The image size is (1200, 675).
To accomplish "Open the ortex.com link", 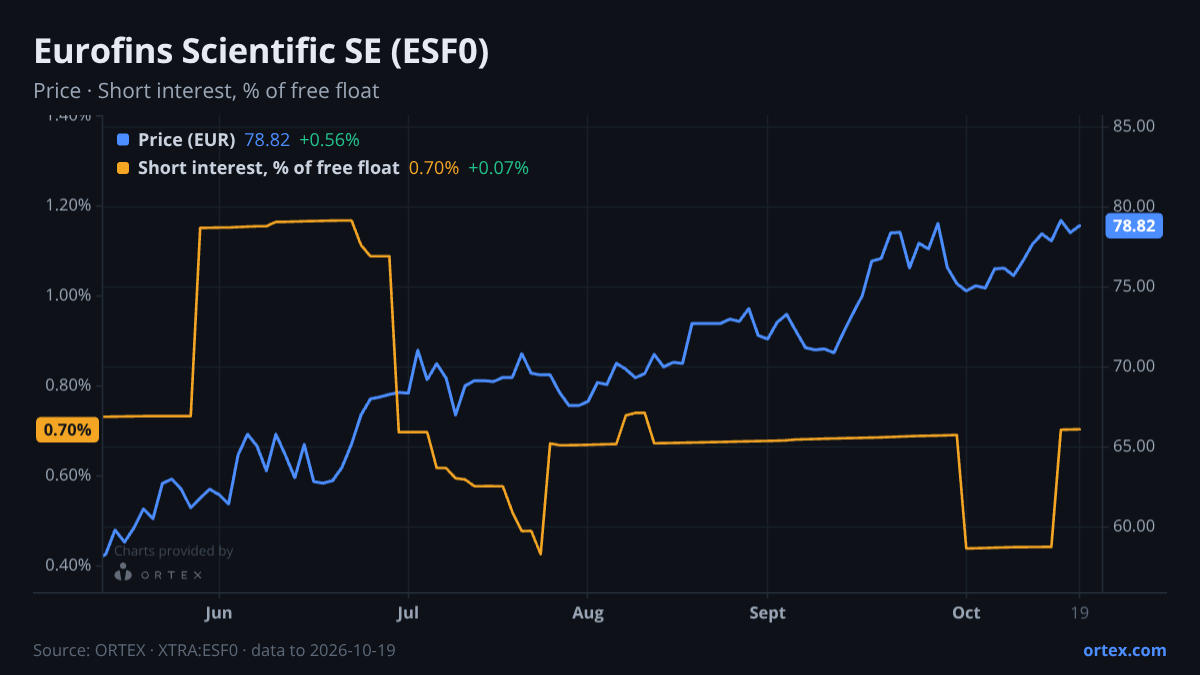I will click(x=1124, y=650).
